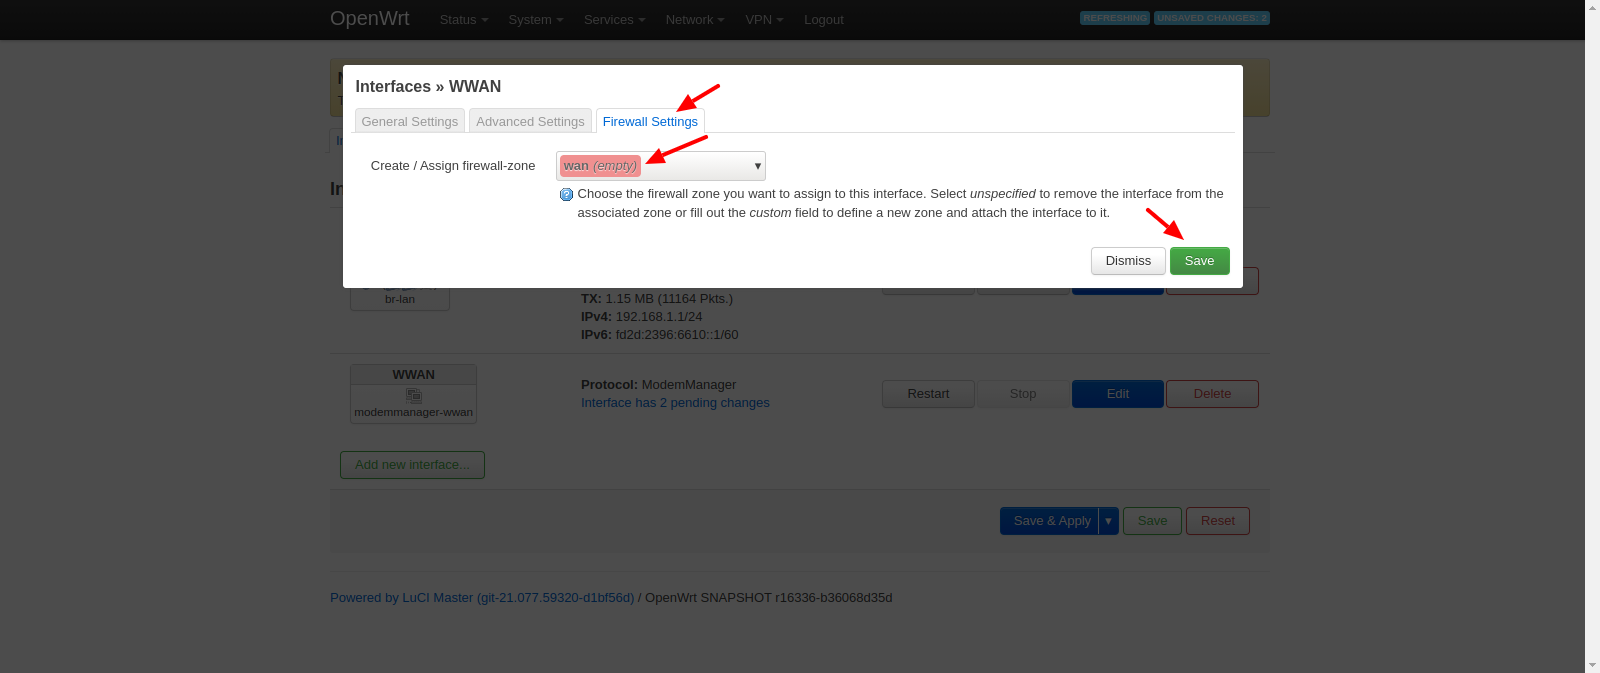Click the modemmanager-wwan device name
The width and height of the screenshot is (1600, 673).
[x=413, y=412]
